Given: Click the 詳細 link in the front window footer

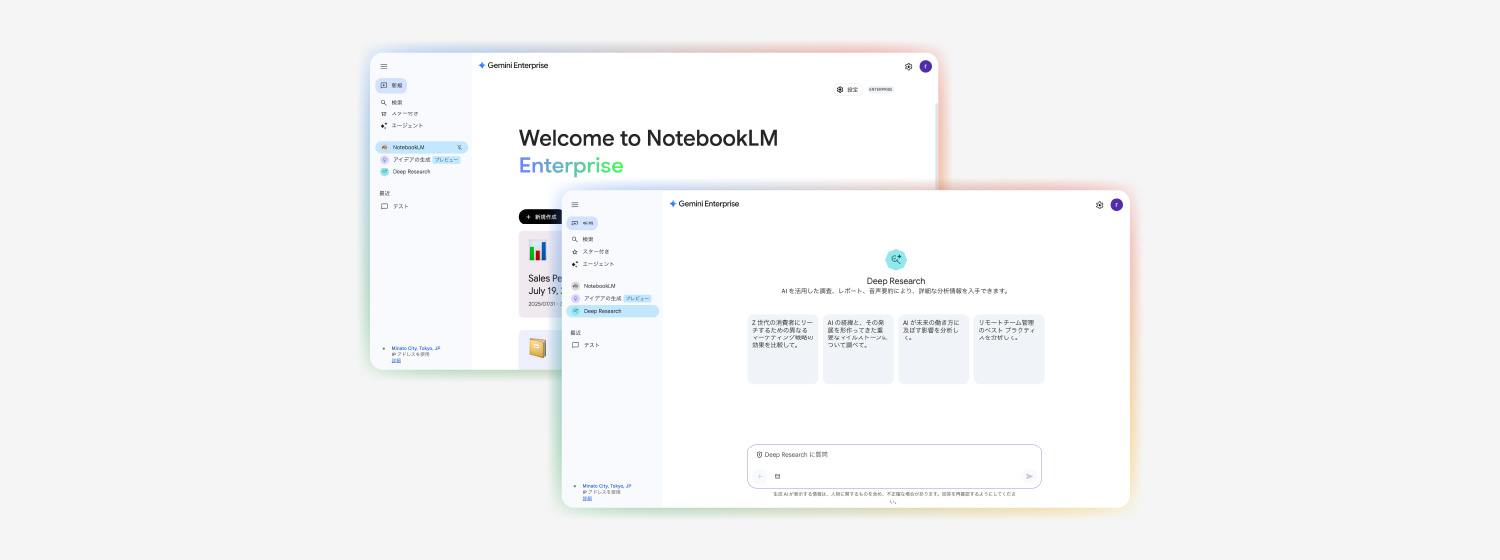Looking at the screenshot, I should [x=587, y=498].
